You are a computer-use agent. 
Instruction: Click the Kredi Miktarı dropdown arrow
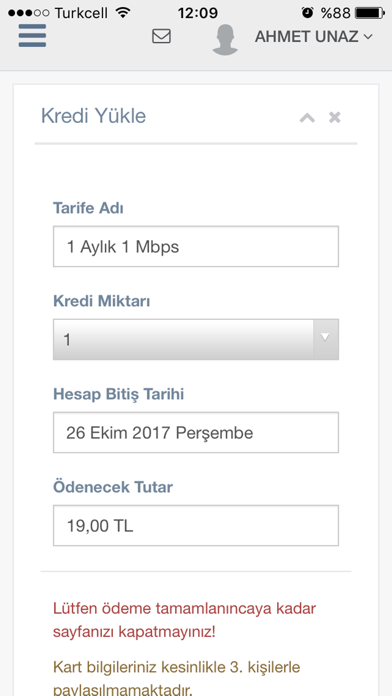pyautogui.click(x=325, y=339)
